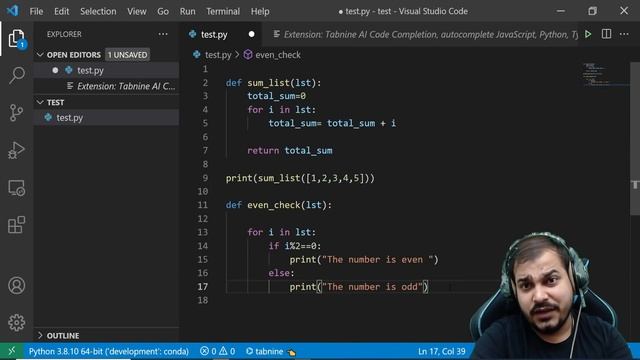640x360 pixels.
Task: Click Ln 17, Col 39 cursor position
Action: point(442,351)
